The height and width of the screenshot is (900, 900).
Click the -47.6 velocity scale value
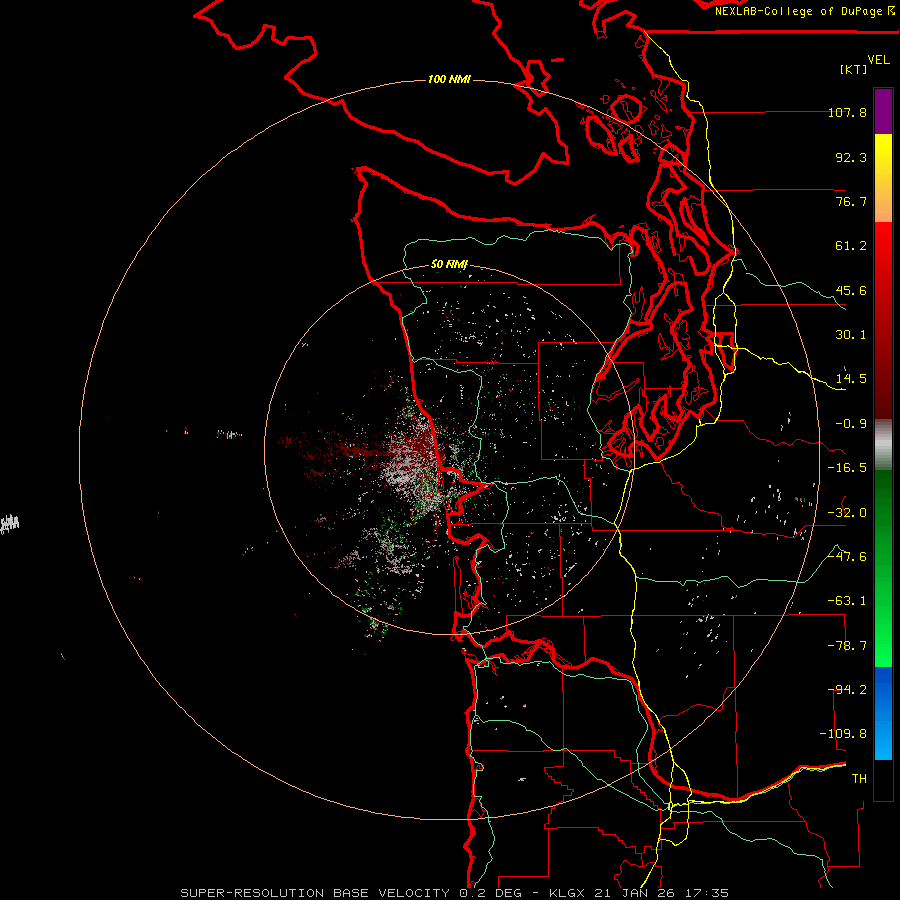coord(847,557)
